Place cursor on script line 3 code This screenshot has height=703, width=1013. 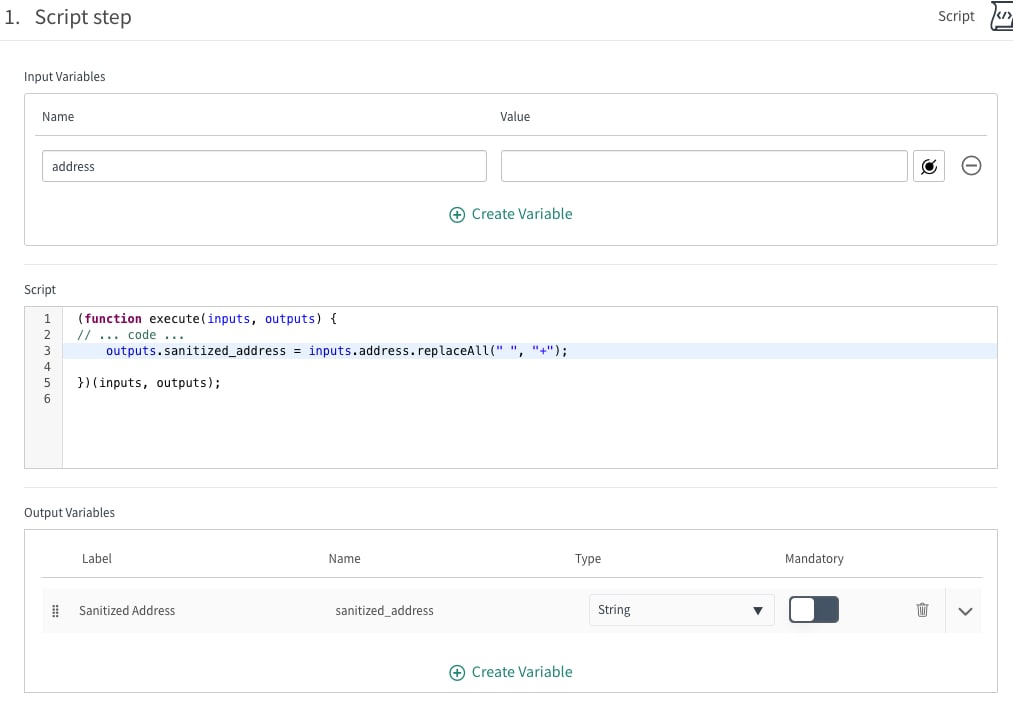[337, 351]
